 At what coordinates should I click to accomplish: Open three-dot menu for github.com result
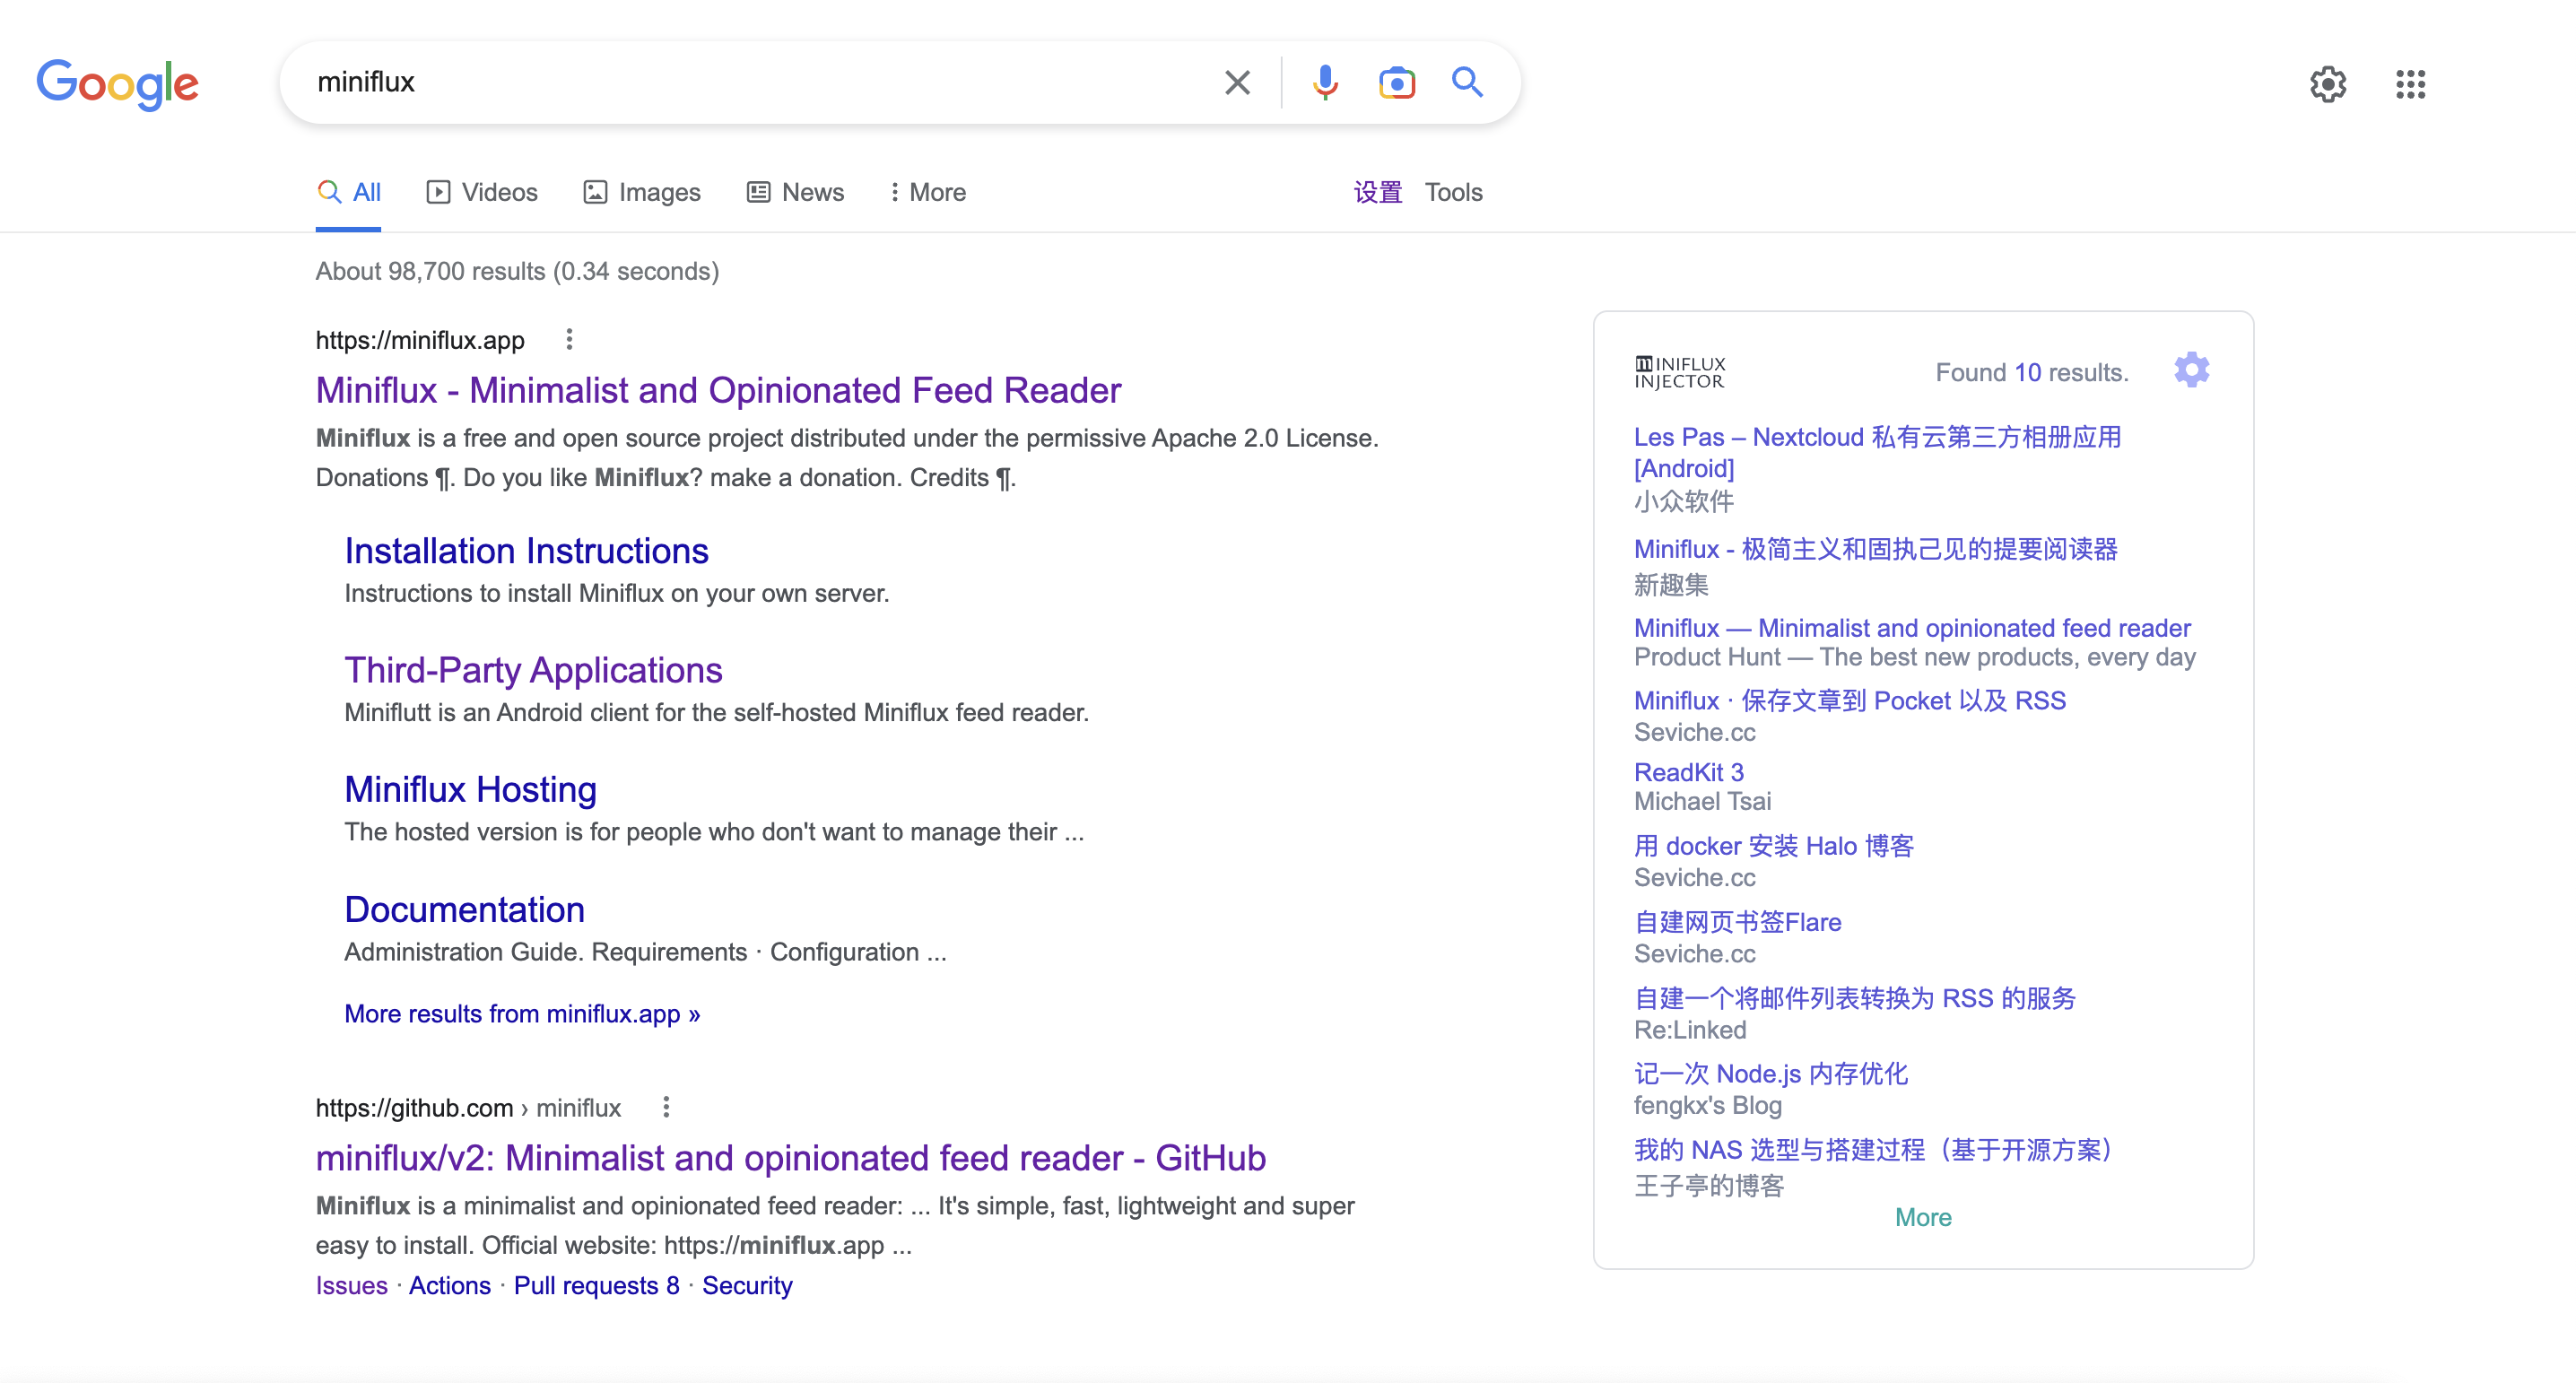[666, 1107]
